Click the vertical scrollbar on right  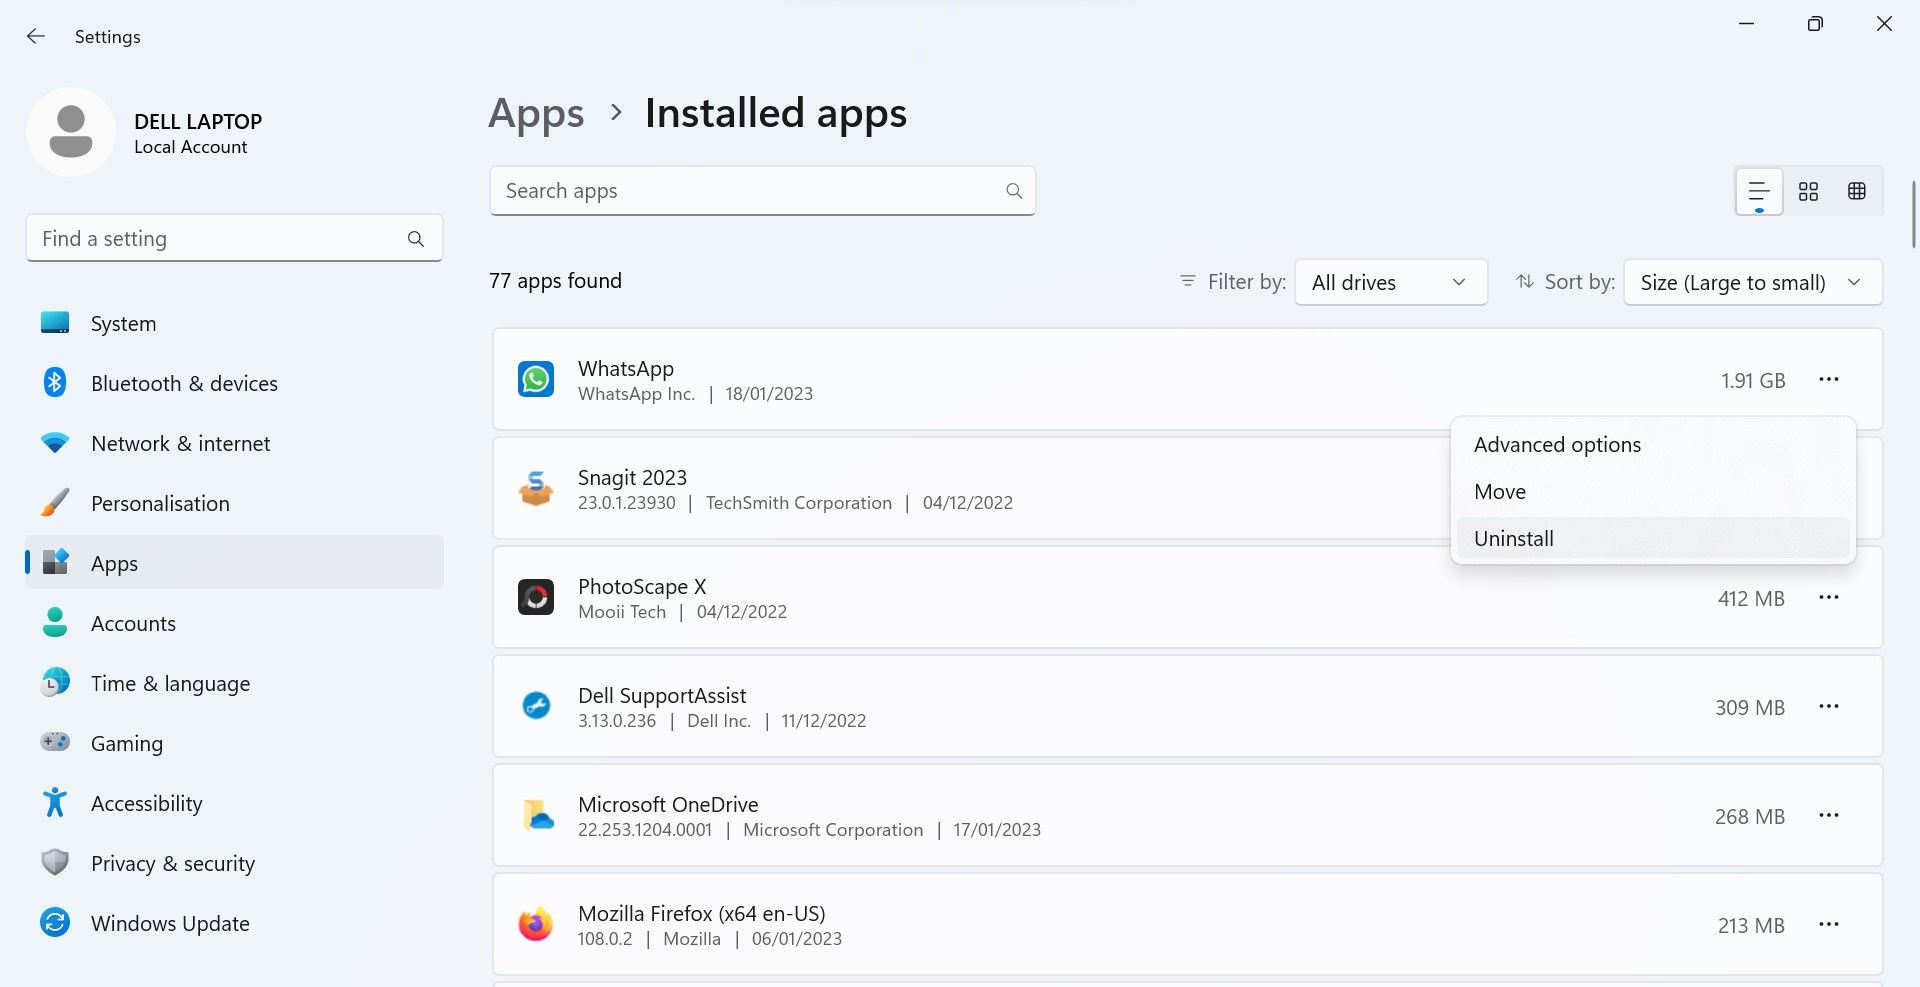1913,214
